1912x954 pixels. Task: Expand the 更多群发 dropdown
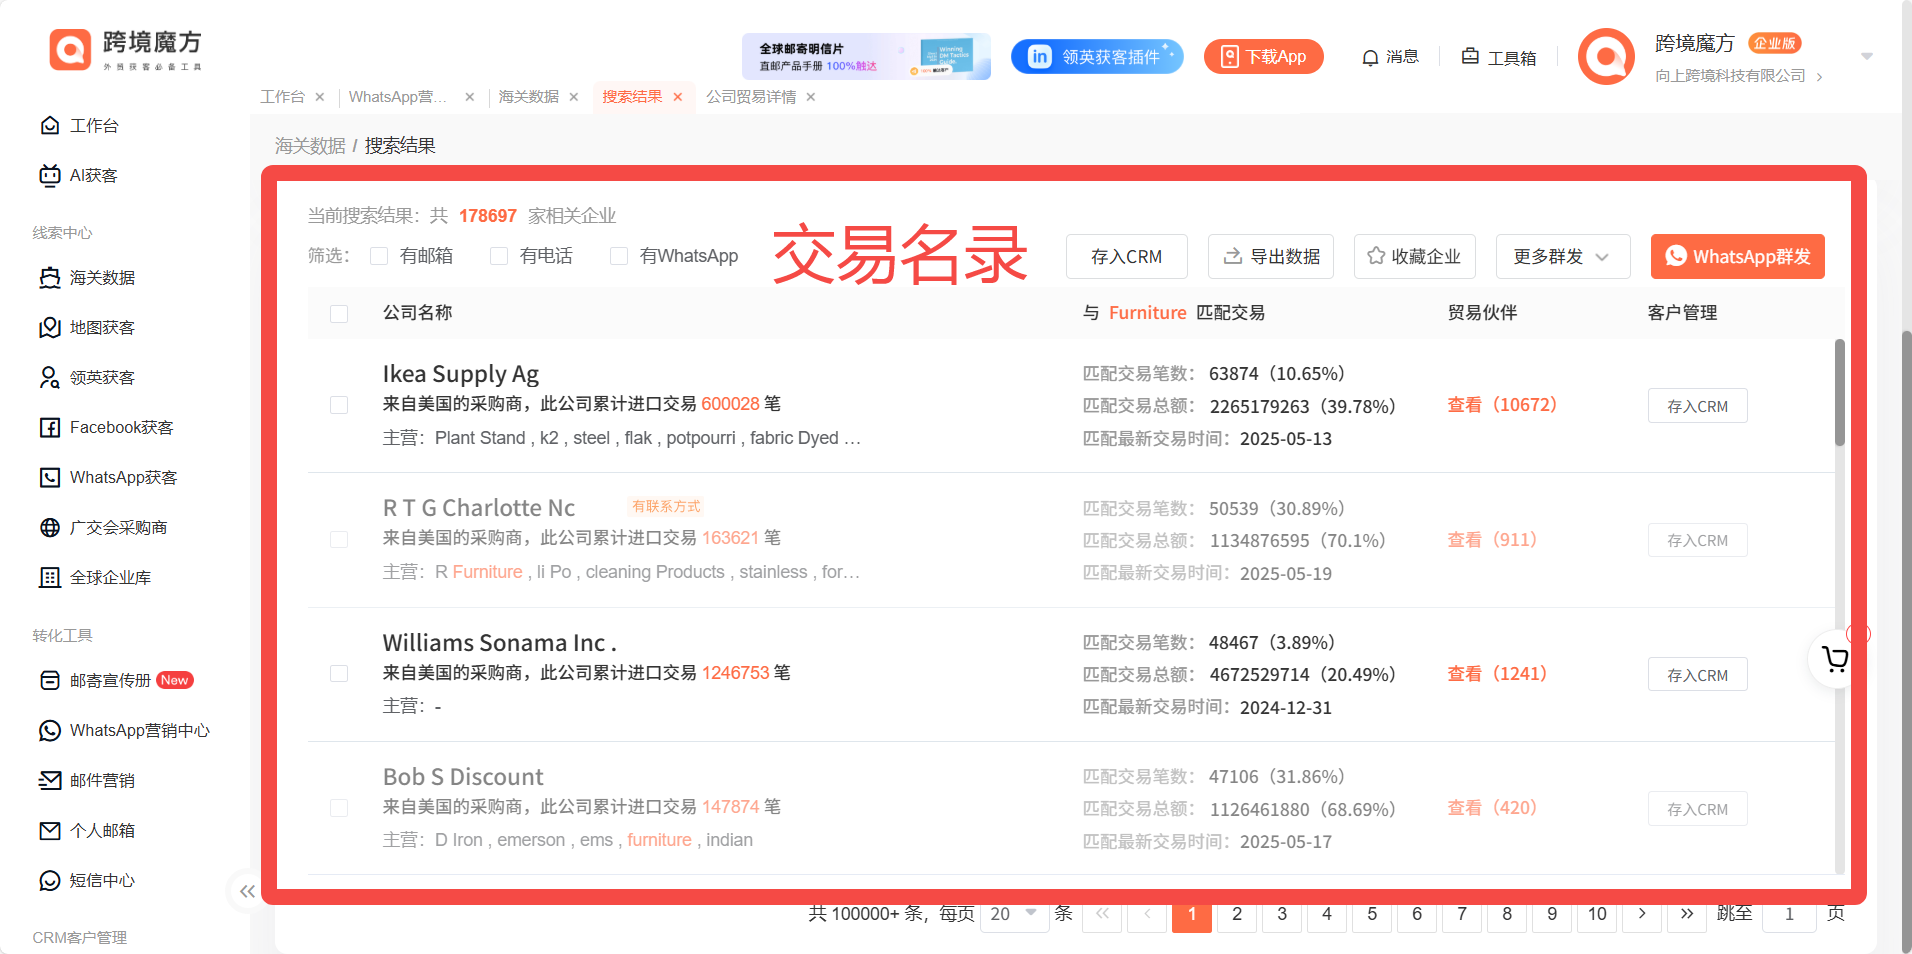pyautogui.click(x=1563, y=257)
